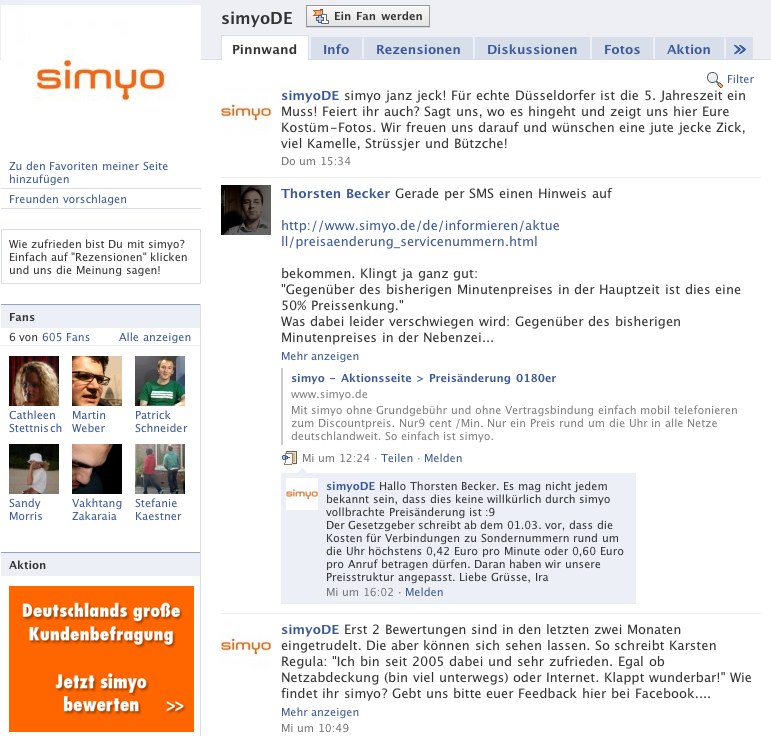Expand more tabs with double-arrow tab
Screen dimensions: 771x736
(739, 49)
